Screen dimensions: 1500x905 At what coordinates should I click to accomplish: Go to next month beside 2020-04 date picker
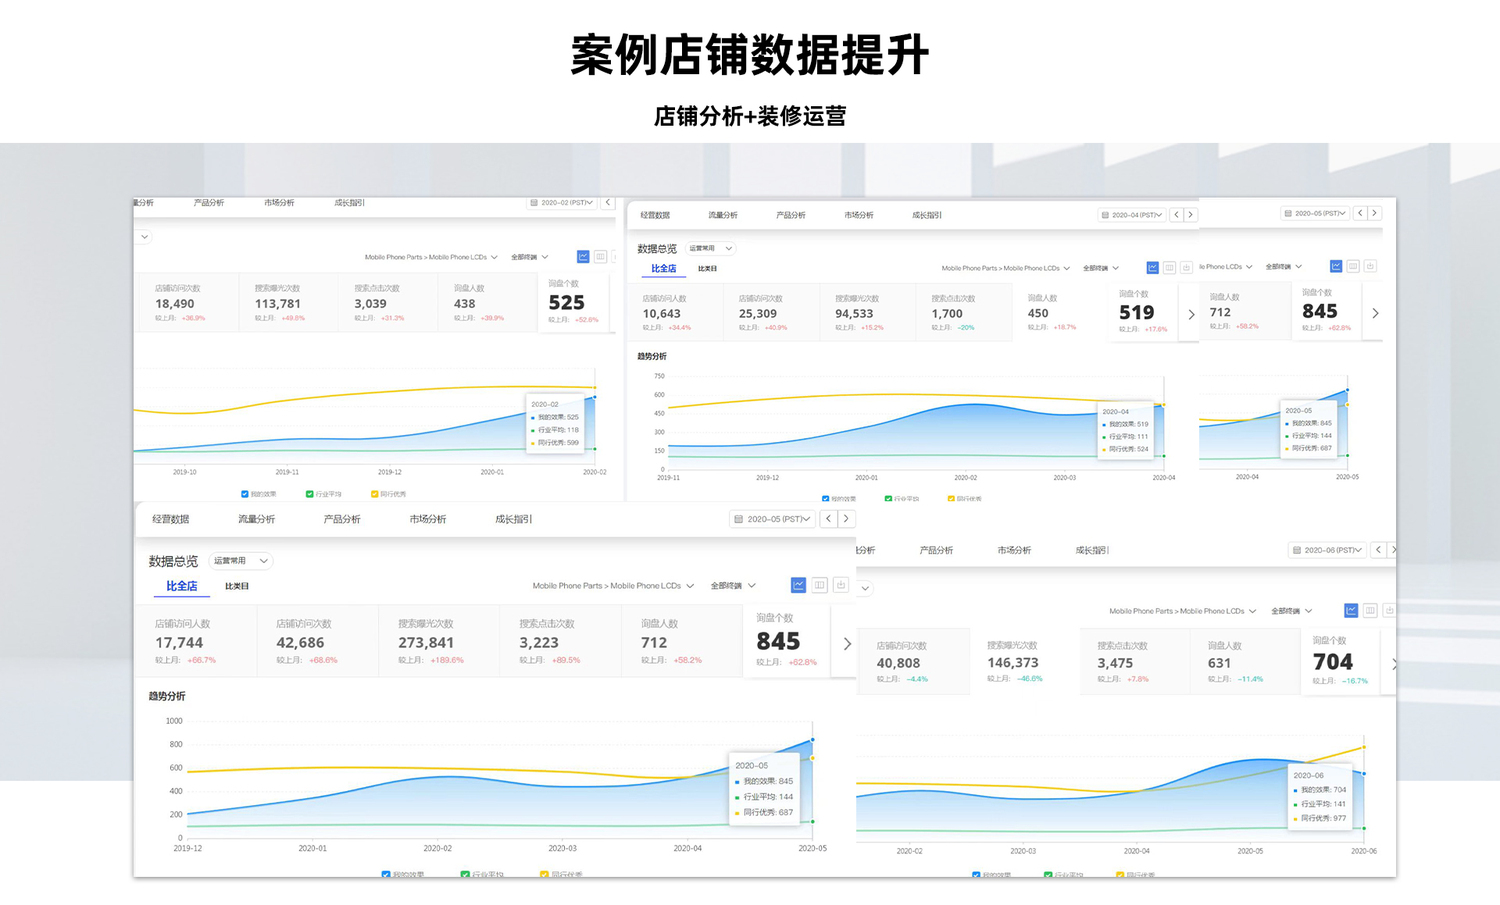(x=1190, y=215)
